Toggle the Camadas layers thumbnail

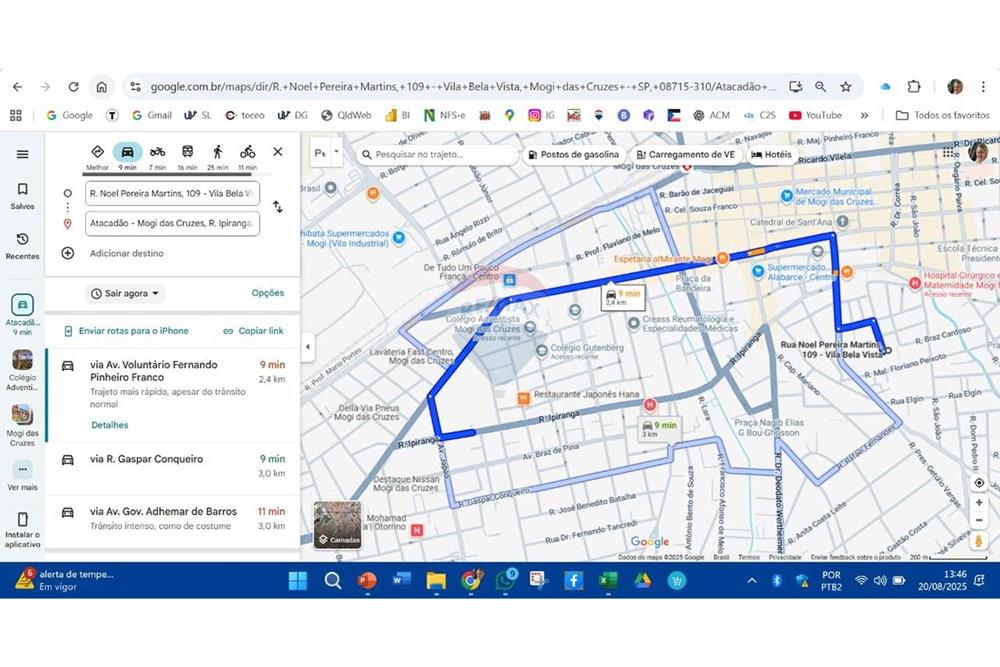(x=337, y=525)
